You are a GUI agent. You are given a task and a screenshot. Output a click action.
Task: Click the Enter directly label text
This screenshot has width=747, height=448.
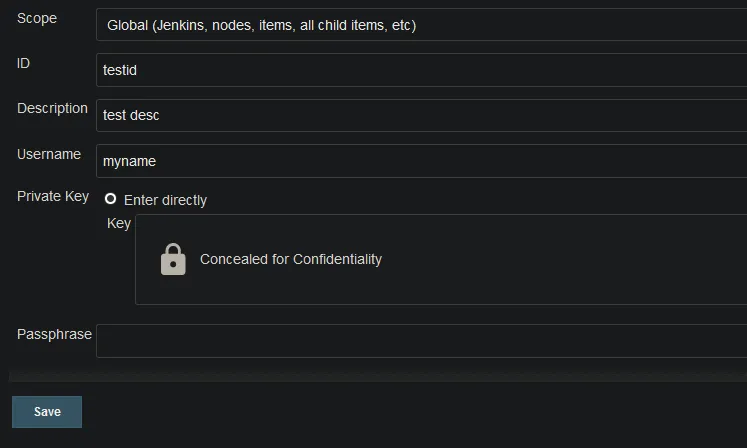tap(165, 200)
